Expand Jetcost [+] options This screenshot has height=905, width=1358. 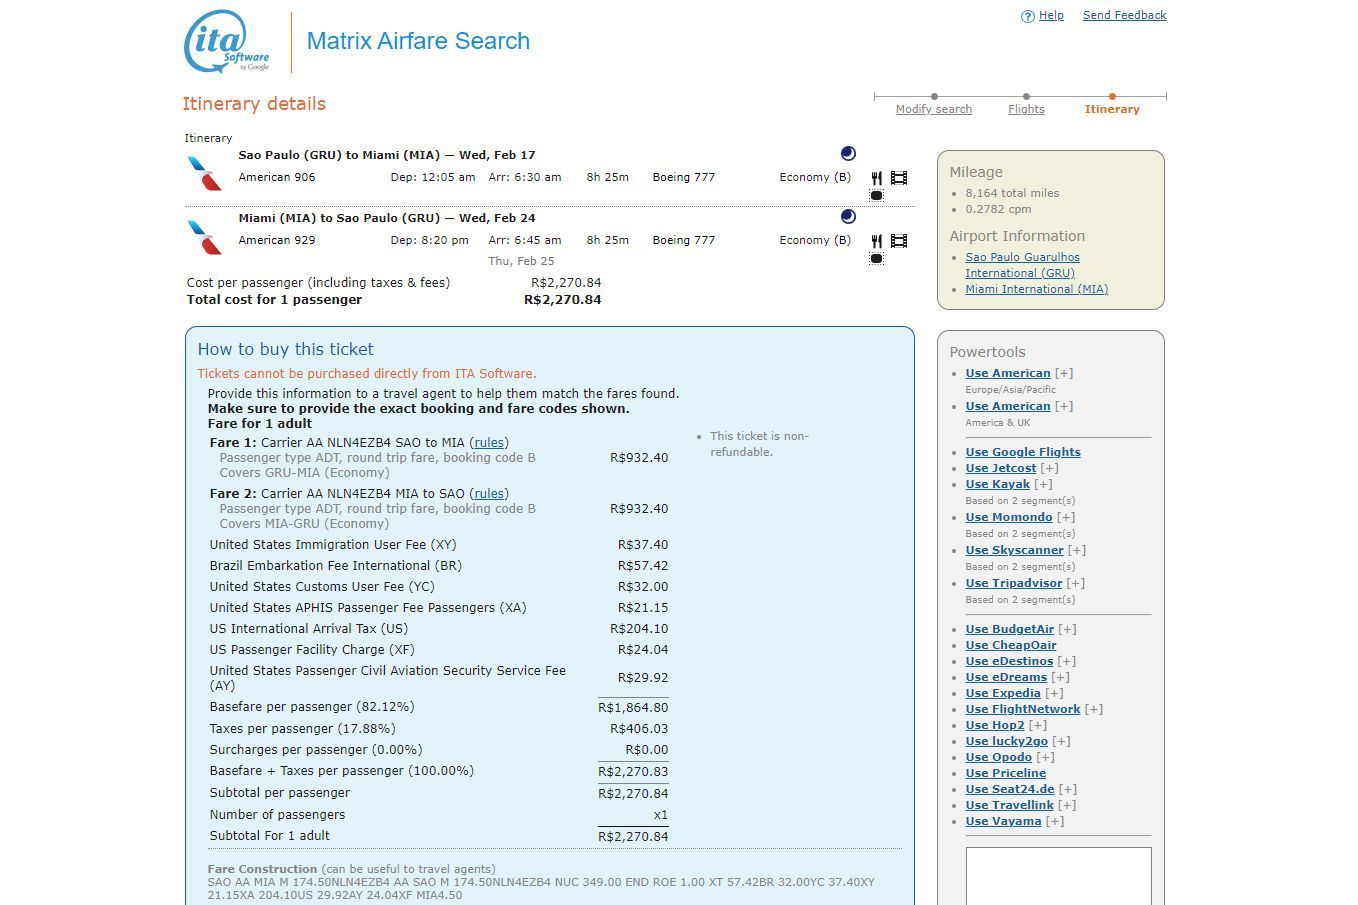tap(1050, 468)
